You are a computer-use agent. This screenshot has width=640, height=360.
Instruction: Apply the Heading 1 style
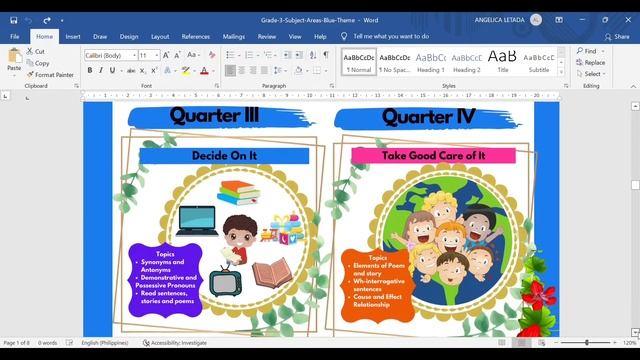431,62
